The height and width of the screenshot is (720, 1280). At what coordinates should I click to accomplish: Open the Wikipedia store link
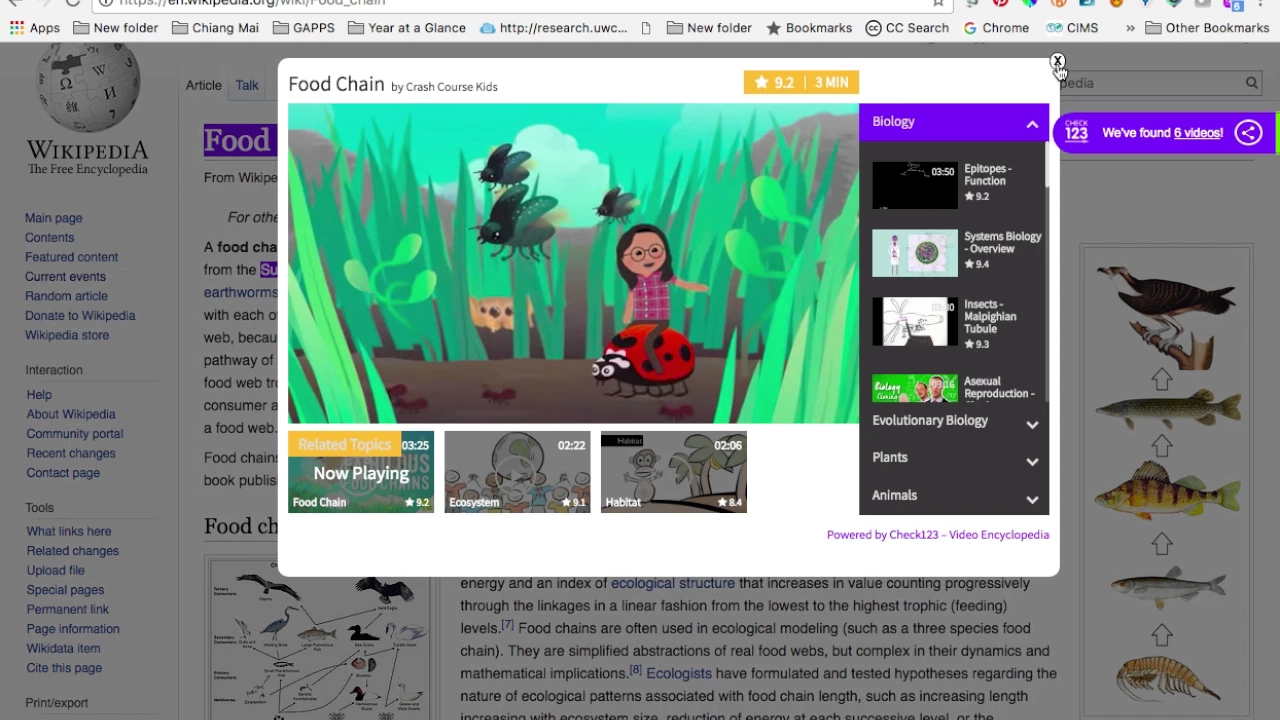[67, 335]
